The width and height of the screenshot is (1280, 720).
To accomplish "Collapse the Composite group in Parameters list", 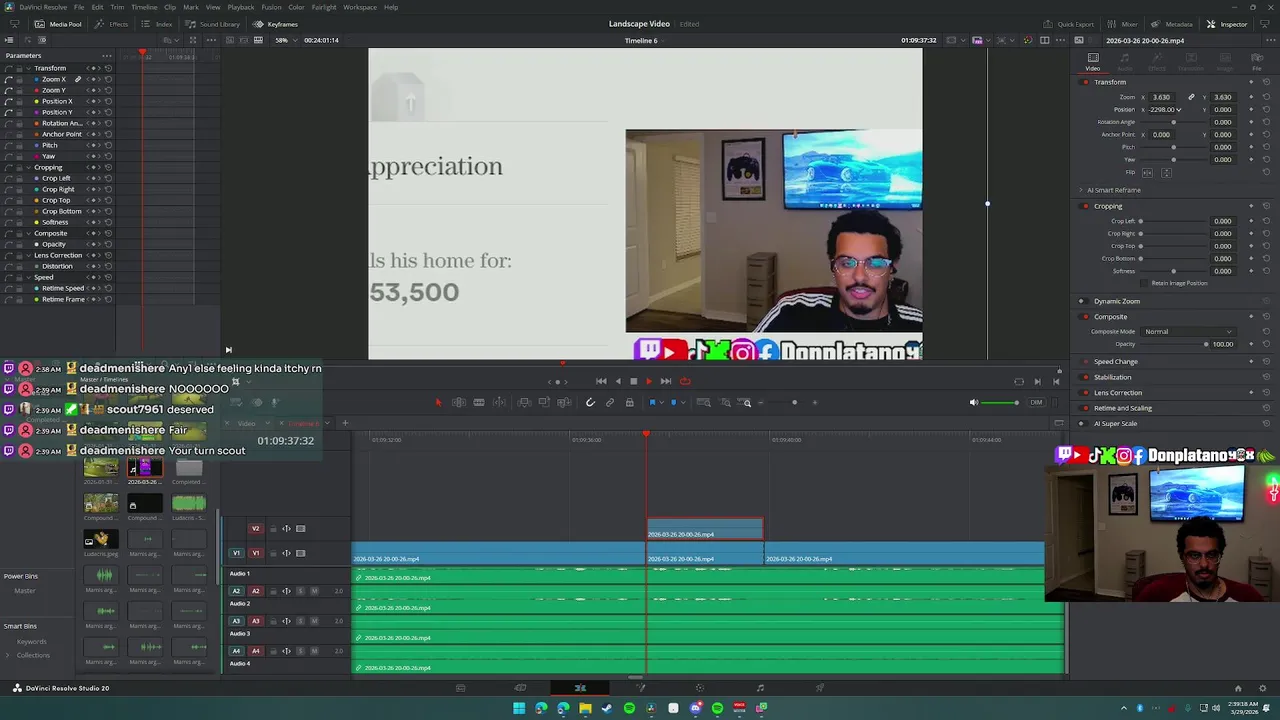I will [x=29, y=233].
